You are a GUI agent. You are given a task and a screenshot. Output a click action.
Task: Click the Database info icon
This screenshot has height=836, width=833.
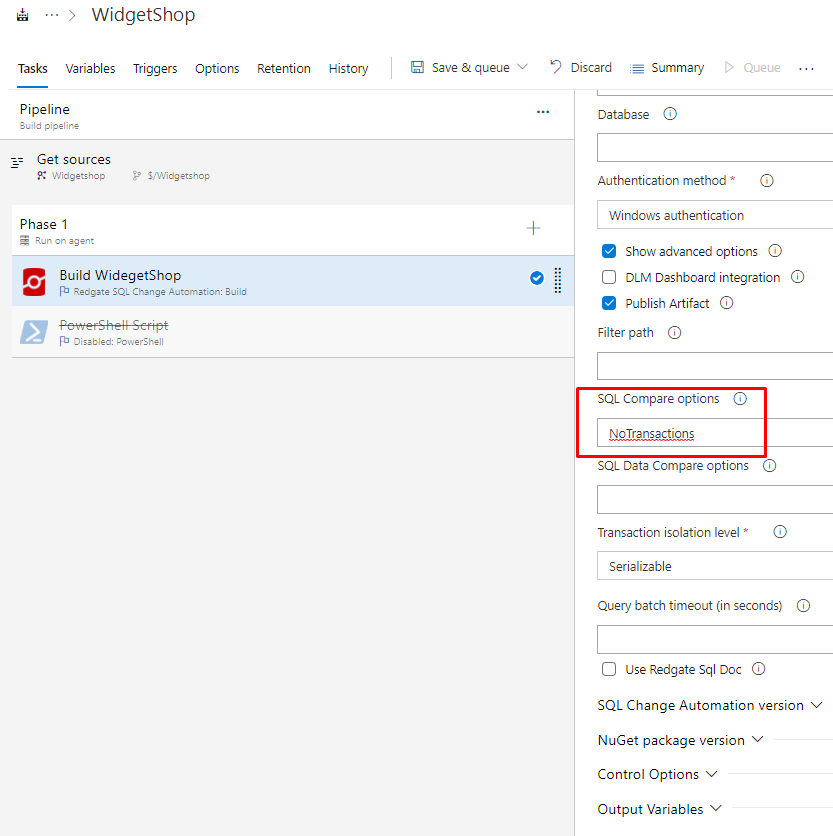coord(670,114)
